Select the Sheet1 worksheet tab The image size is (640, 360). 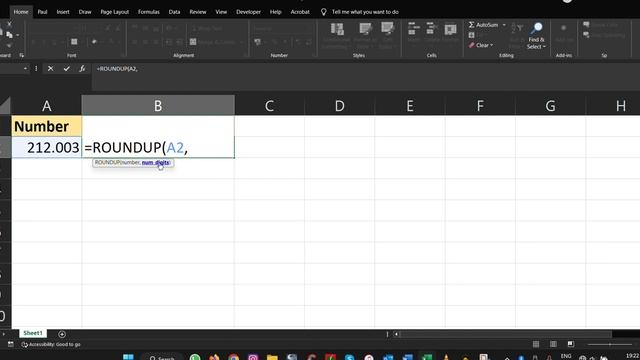click(x=33, y=333)
